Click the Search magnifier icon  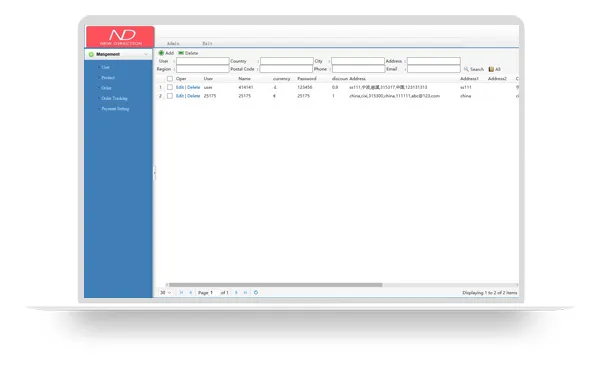click(x=466, y=69)
